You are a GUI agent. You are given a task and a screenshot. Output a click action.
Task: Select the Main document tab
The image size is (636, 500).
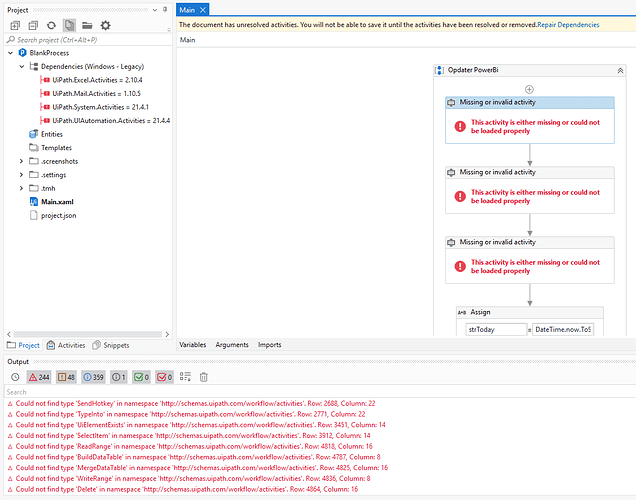point(187,10)
